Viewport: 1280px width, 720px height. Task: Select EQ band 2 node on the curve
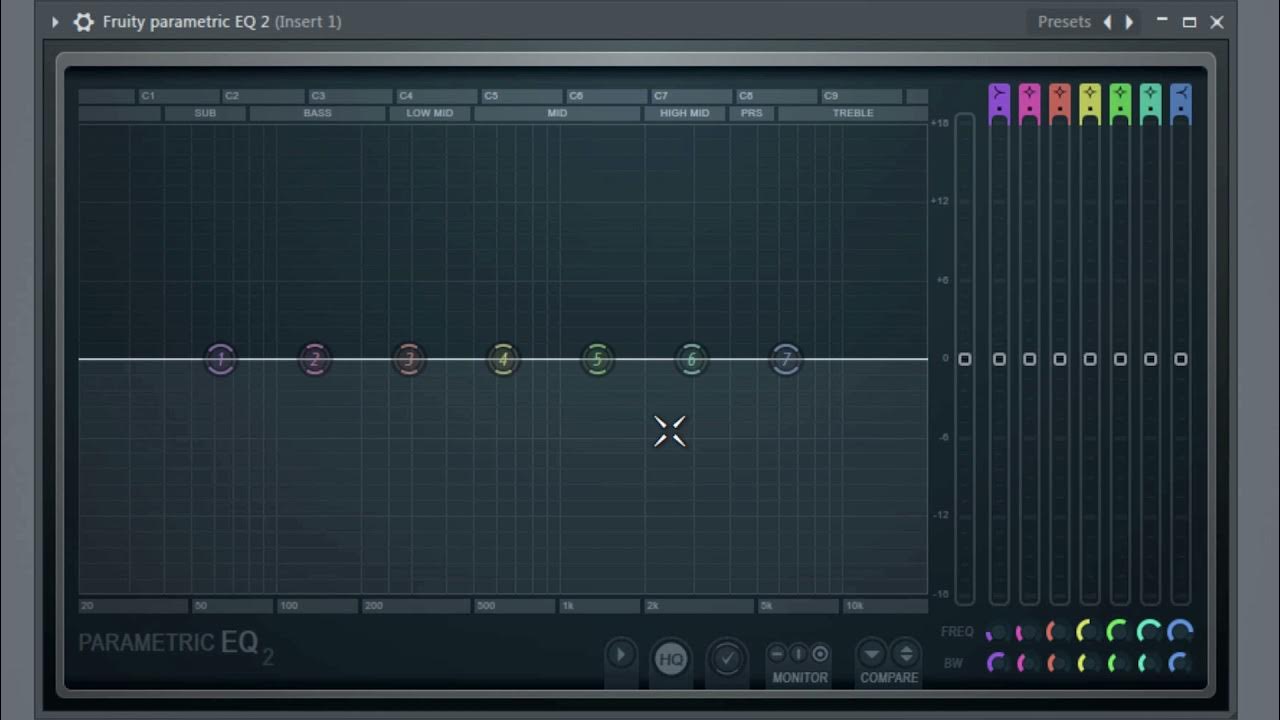coord(315,359)
